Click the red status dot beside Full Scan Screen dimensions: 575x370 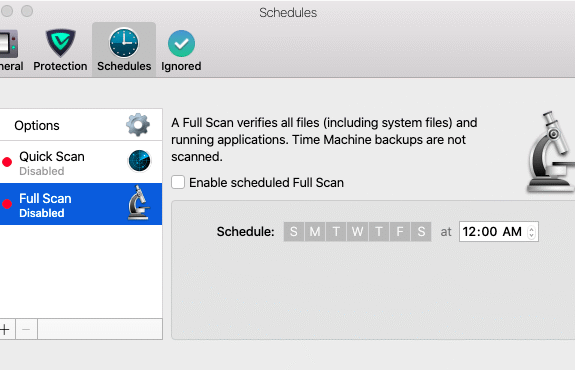click(x=7, y=204)
